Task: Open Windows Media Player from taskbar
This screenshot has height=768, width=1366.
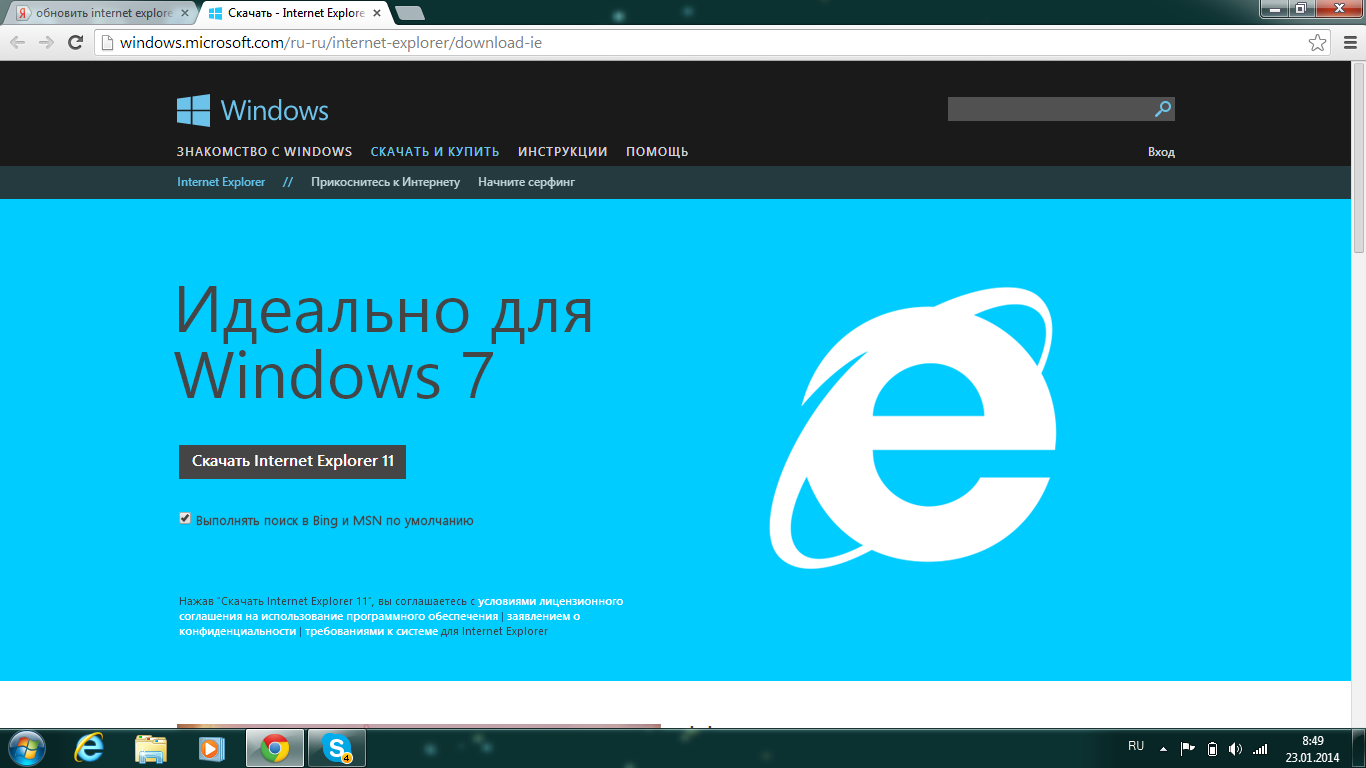Action: 212,748
